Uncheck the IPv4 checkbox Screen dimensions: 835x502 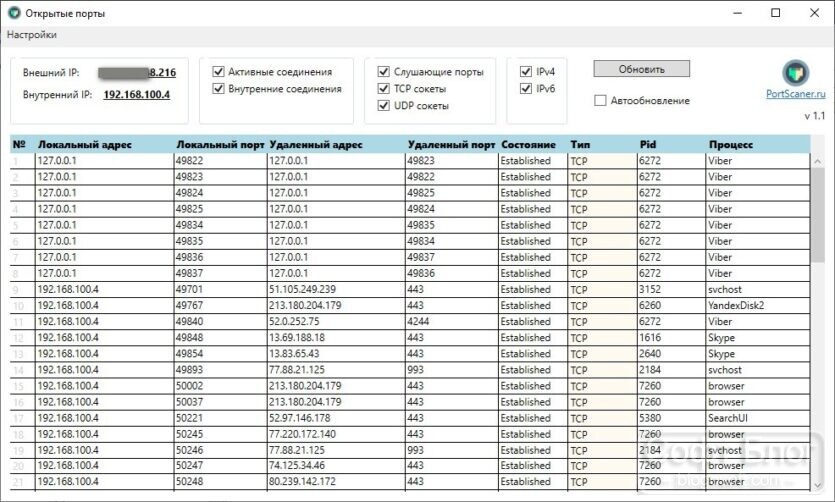[526, 71]
